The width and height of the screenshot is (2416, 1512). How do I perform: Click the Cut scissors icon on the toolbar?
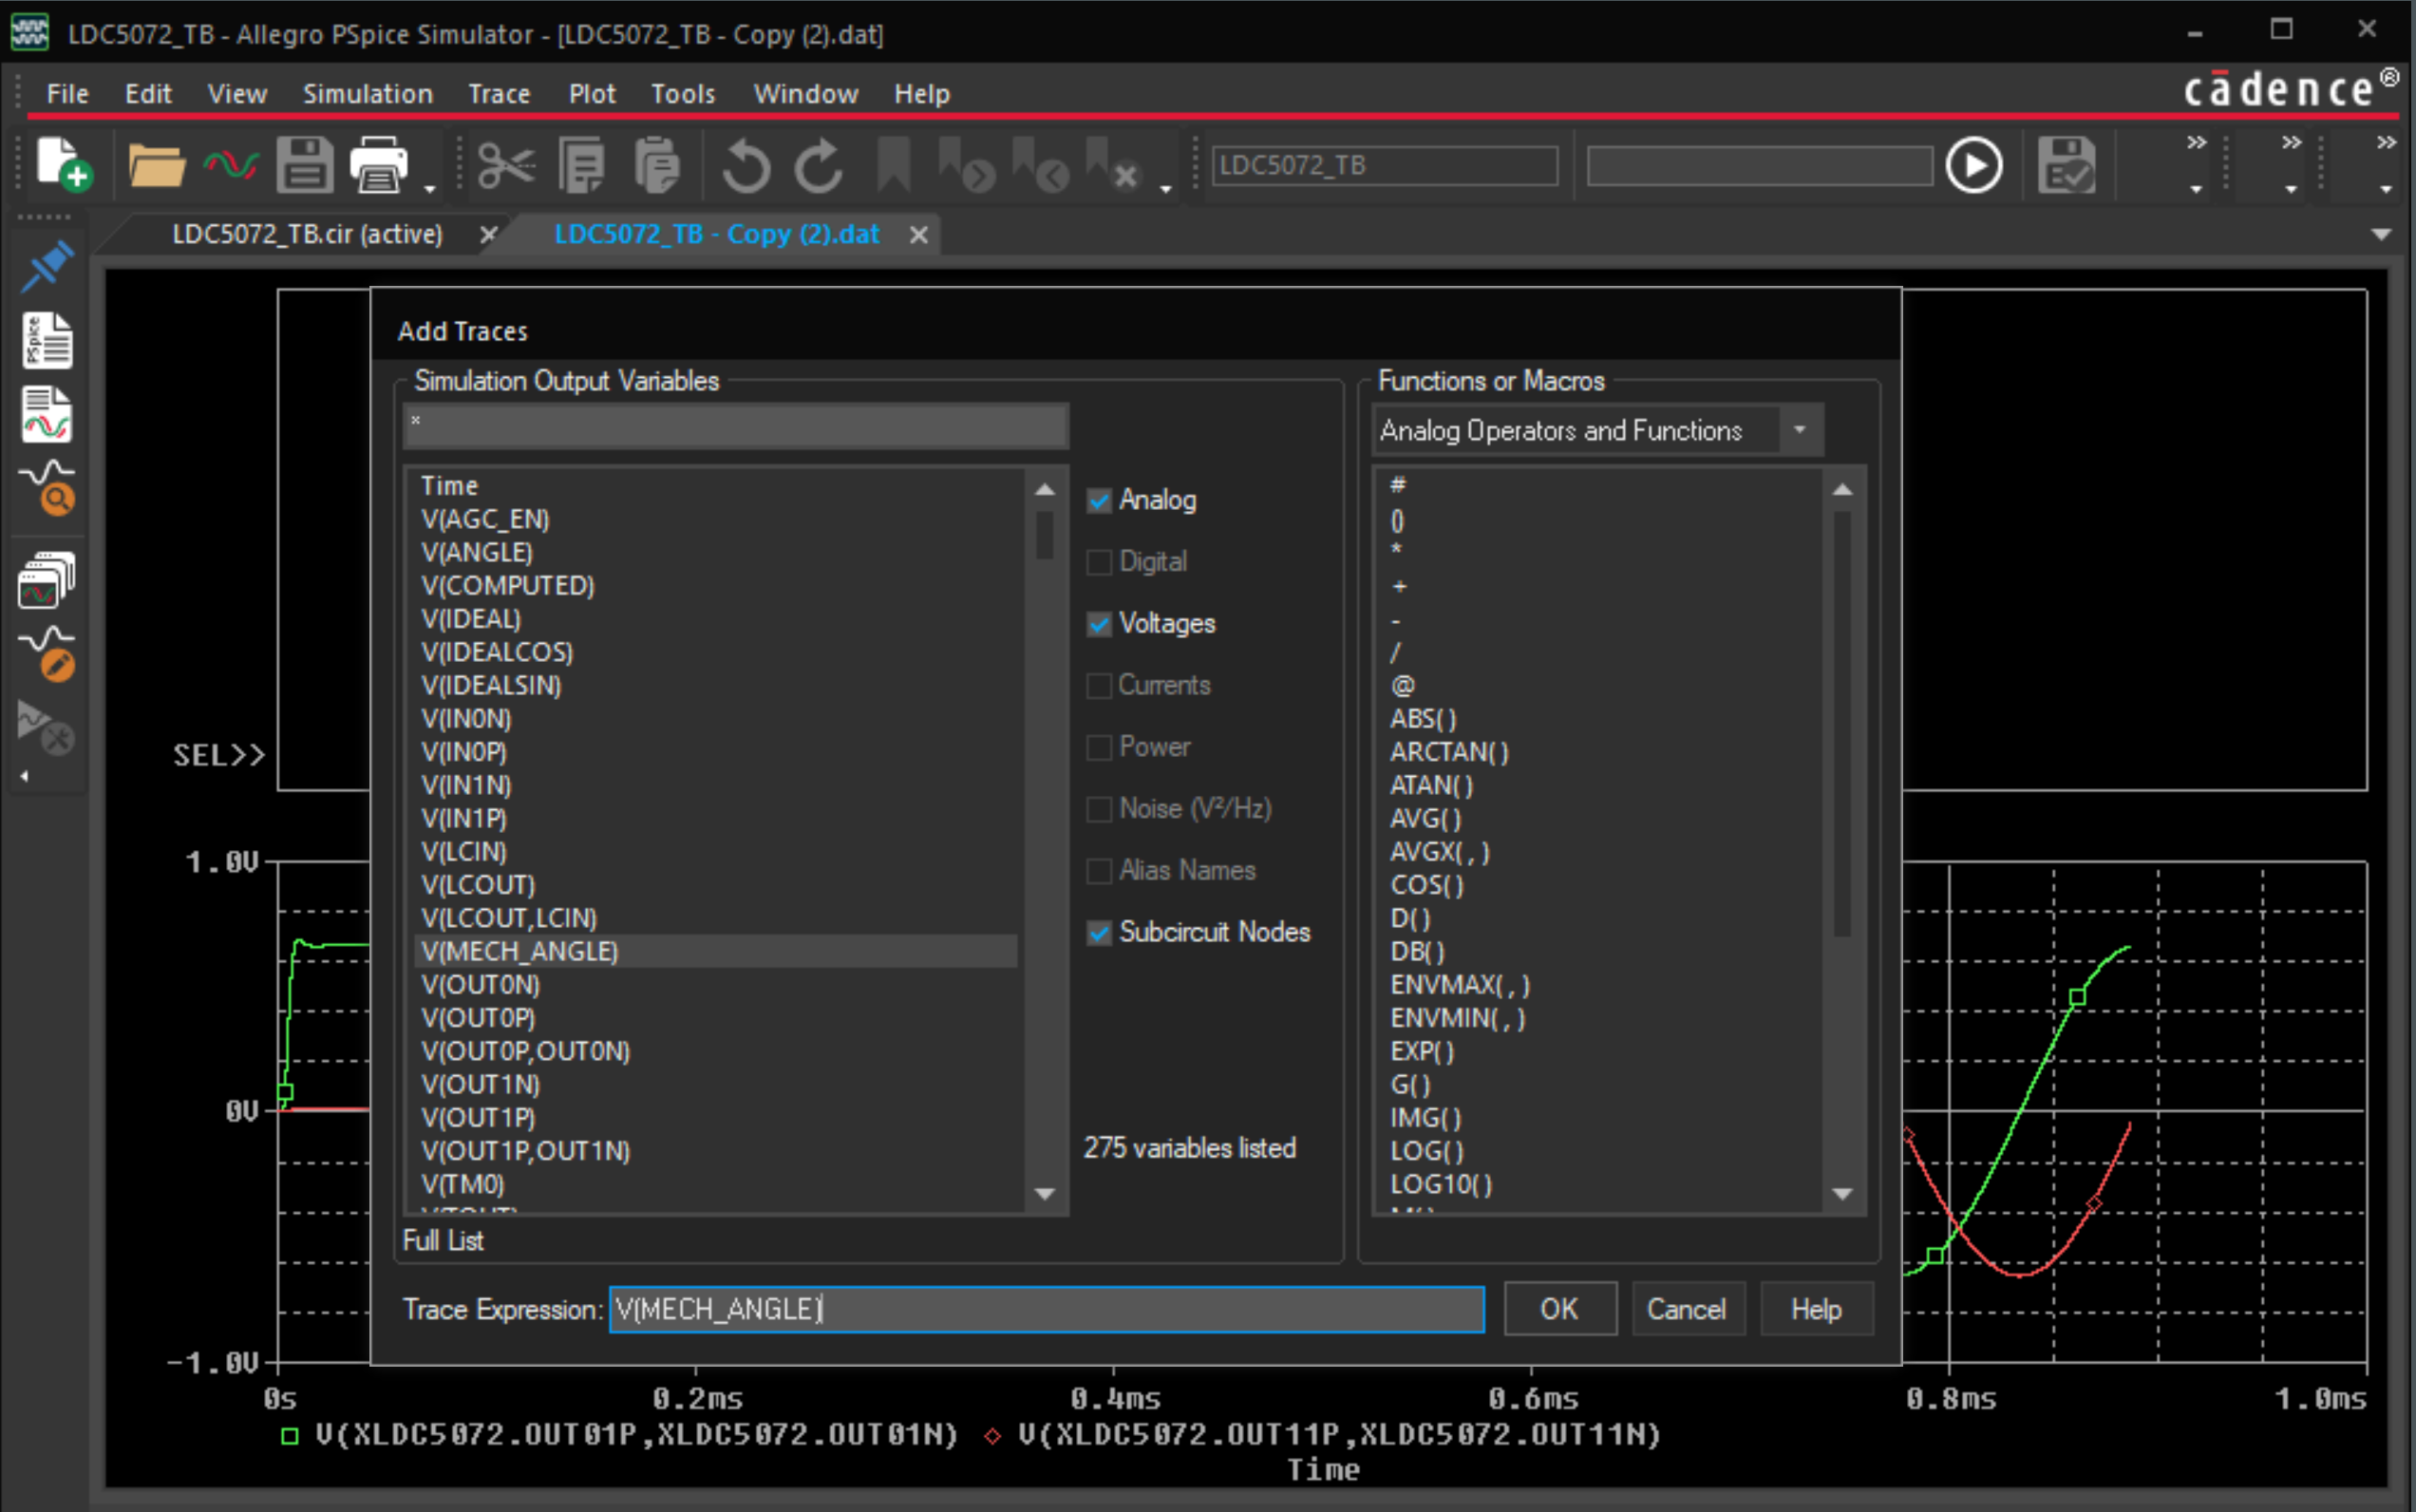point(508,164)
